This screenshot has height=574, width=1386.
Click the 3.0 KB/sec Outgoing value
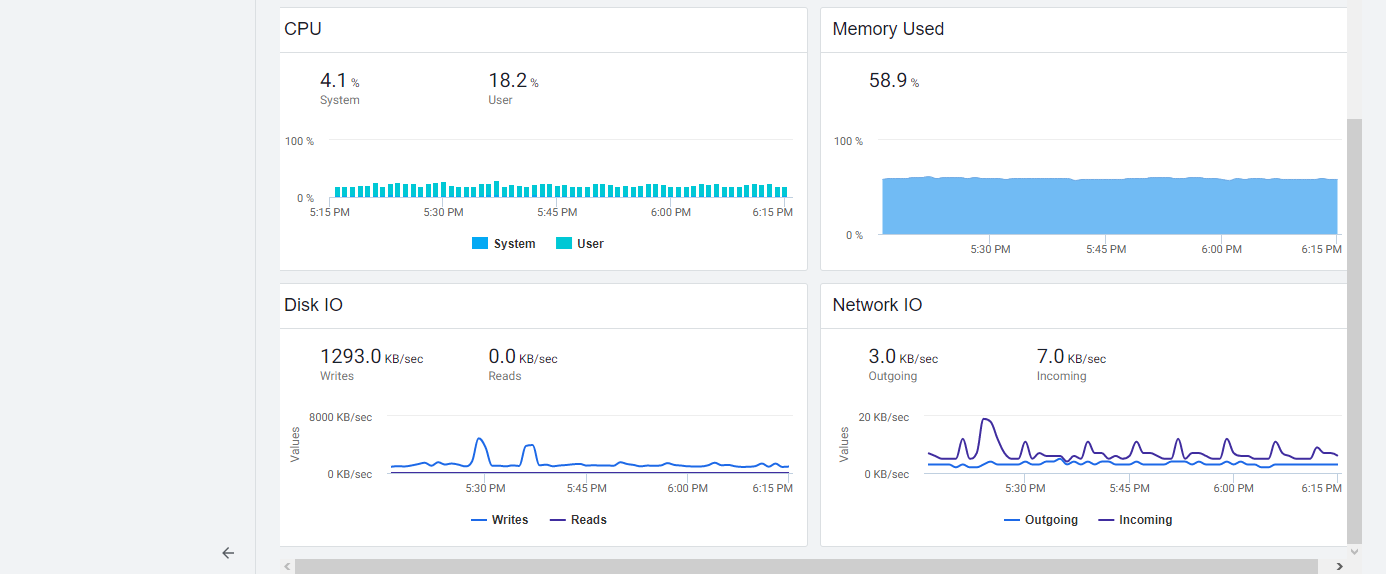point(903,356)
